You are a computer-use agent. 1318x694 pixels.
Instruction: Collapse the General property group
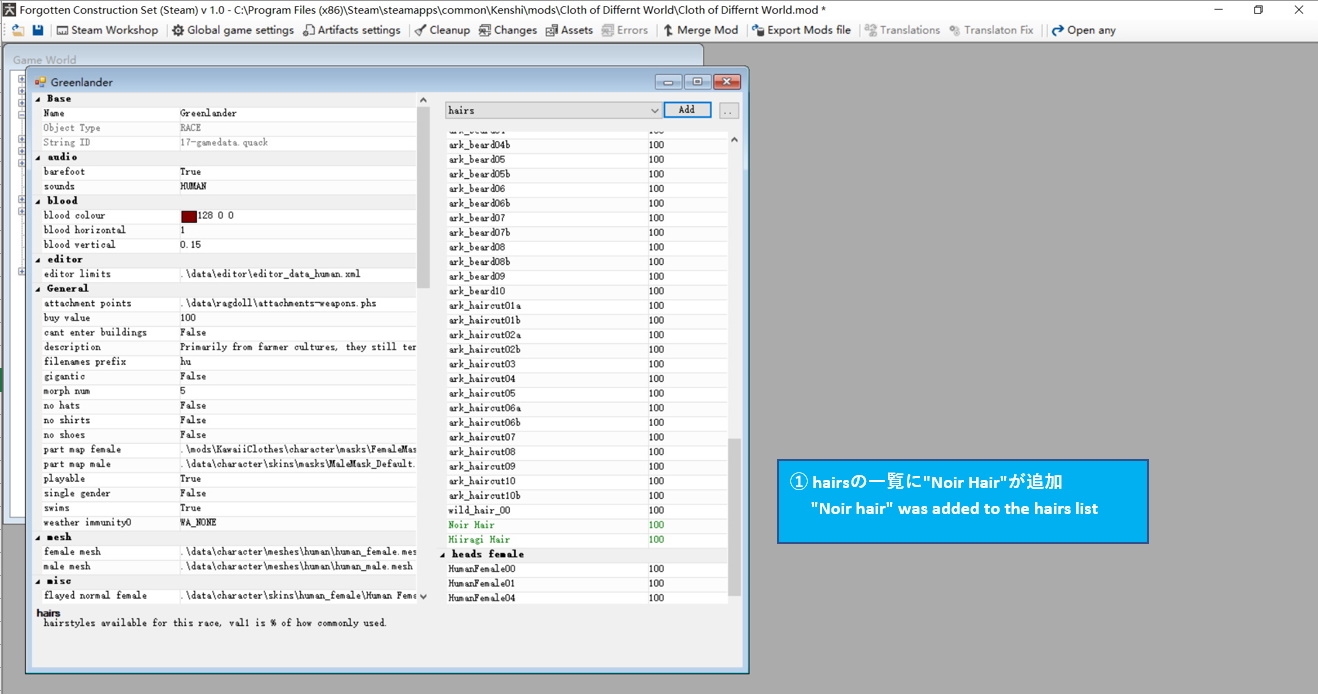(39, 289)
